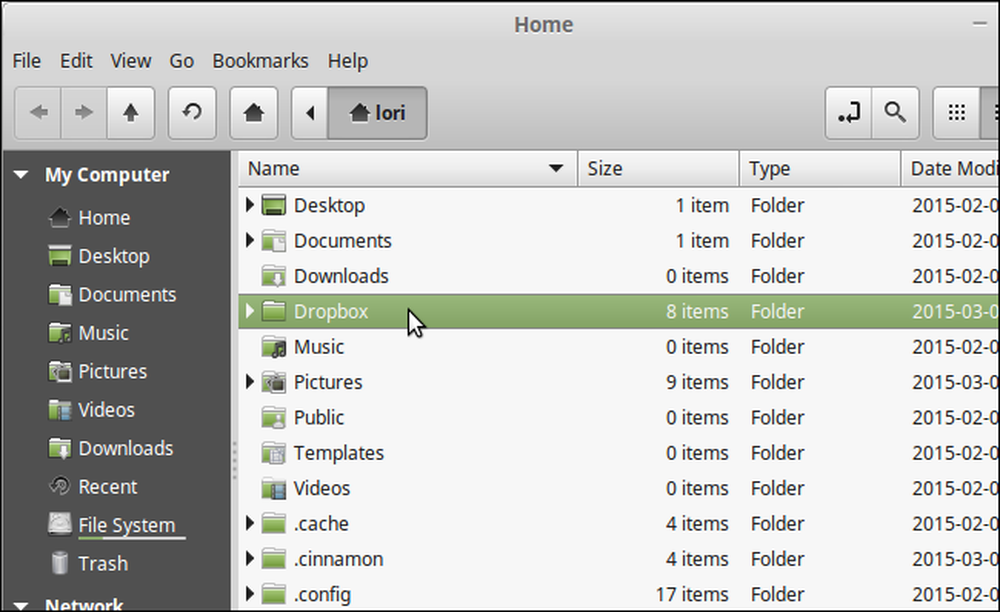Select the Downloads name in file list

click(341, 276)
